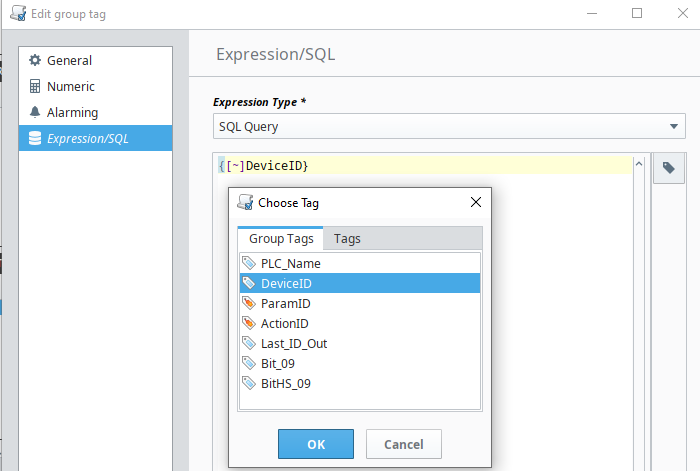The image size is (700, 471).
Task: Select the ParamID tag
Action: click(x=285, y=304)
